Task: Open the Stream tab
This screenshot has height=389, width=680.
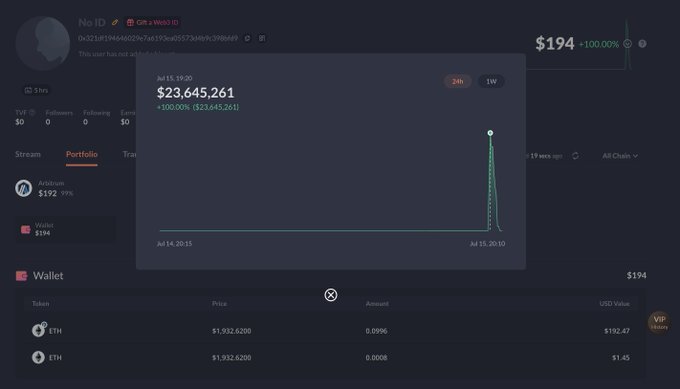Action: tap(28, 154)
